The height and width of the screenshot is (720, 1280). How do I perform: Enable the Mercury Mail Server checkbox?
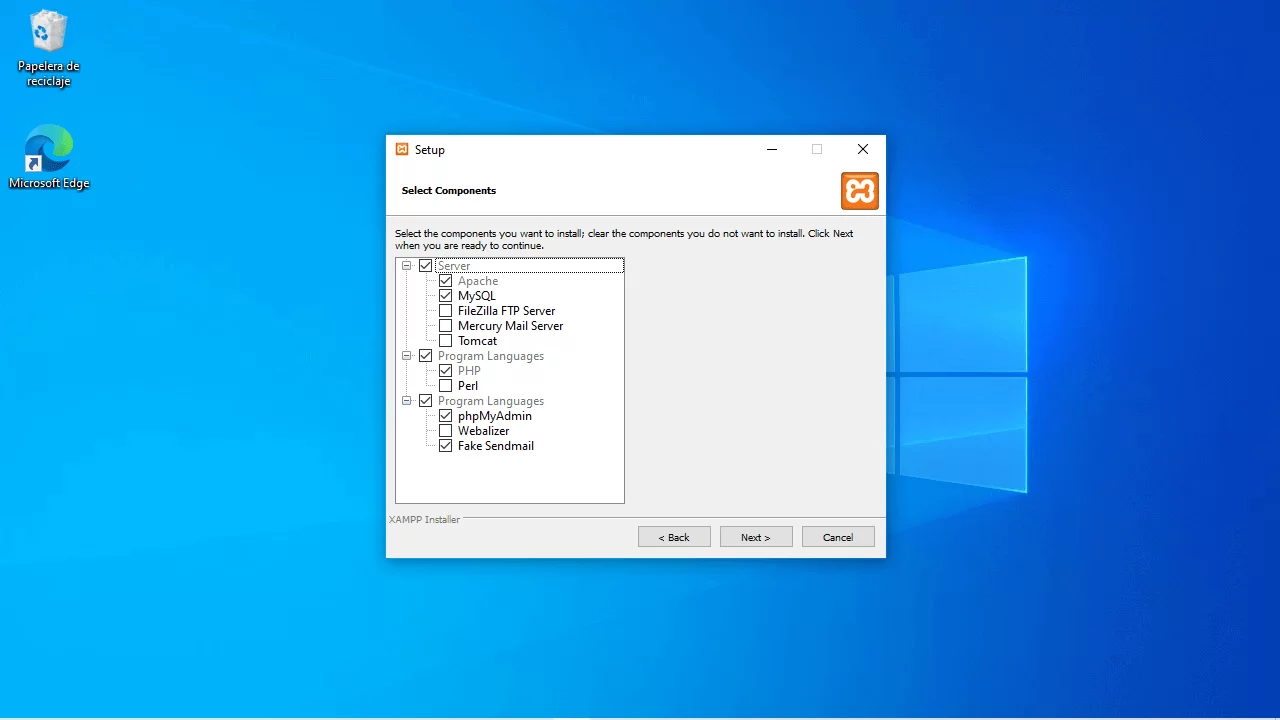[446, 326]
